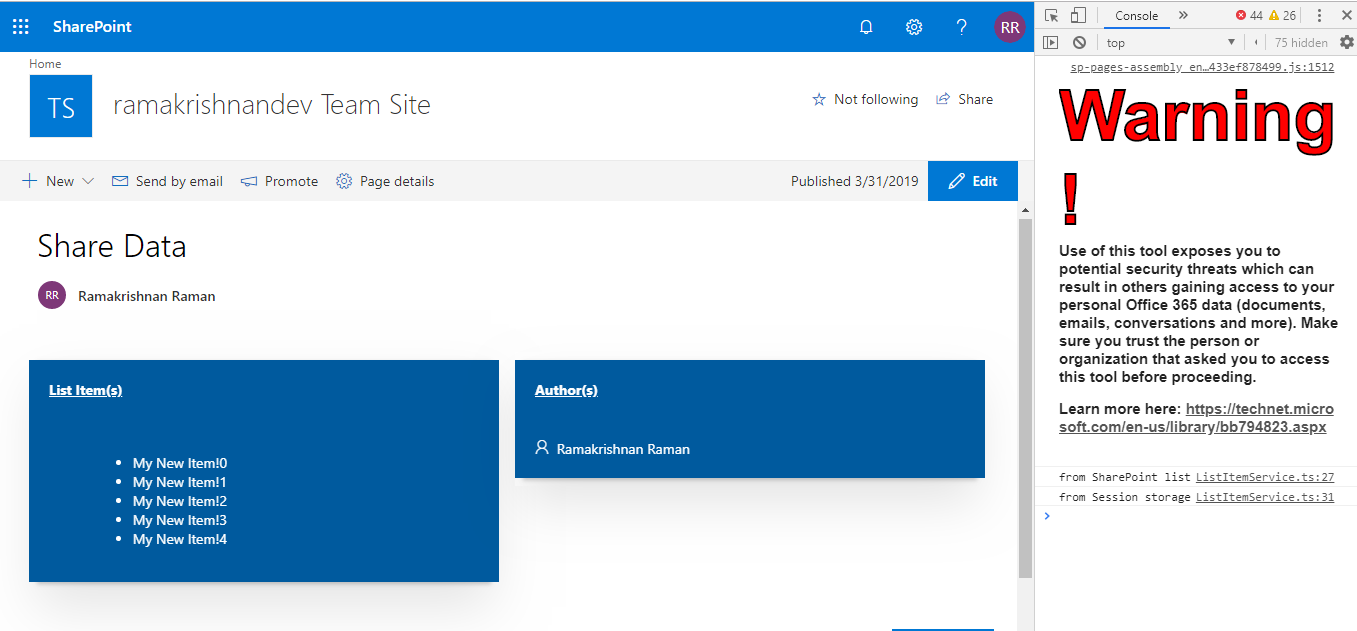Select list entry My New Item!3
The width and height of the screenshot is (1357, 631).
point(180,520)
